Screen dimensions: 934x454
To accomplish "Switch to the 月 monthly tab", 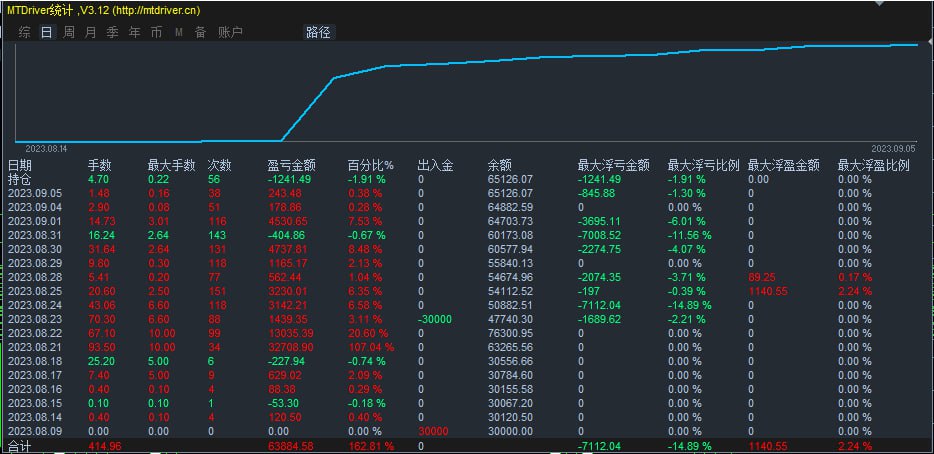I will tap(90, 32).
